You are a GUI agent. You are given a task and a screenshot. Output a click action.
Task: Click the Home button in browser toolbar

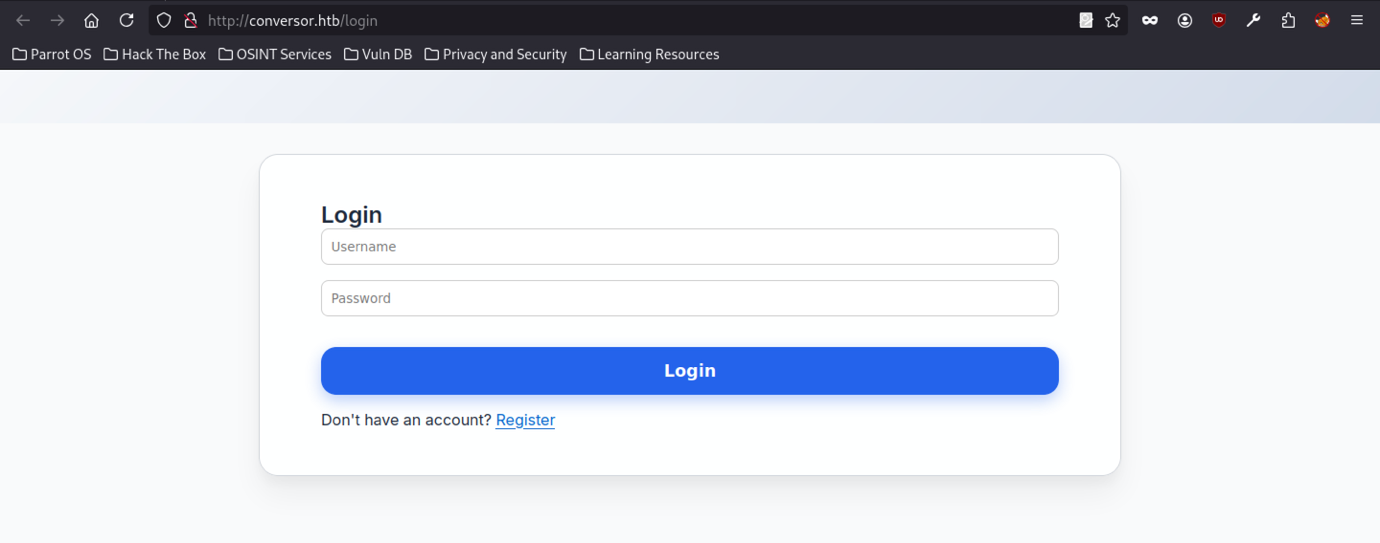pyautogui.click(x=91, y=20)
